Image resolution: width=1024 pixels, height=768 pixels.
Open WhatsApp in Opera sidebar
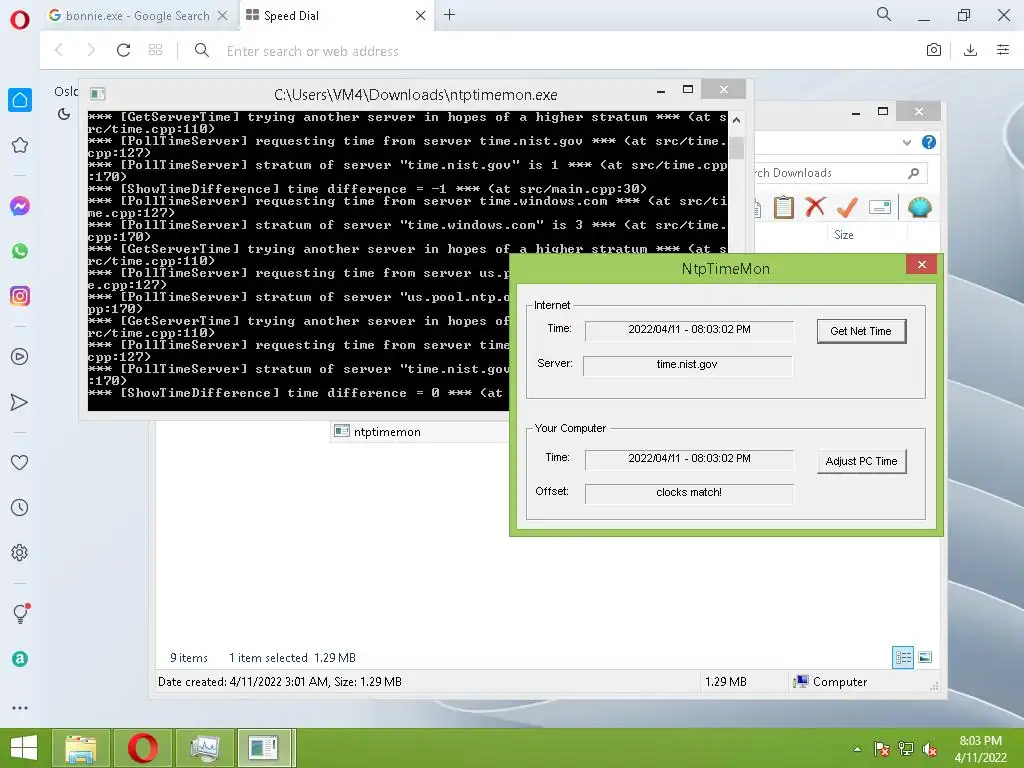point(20,251)
